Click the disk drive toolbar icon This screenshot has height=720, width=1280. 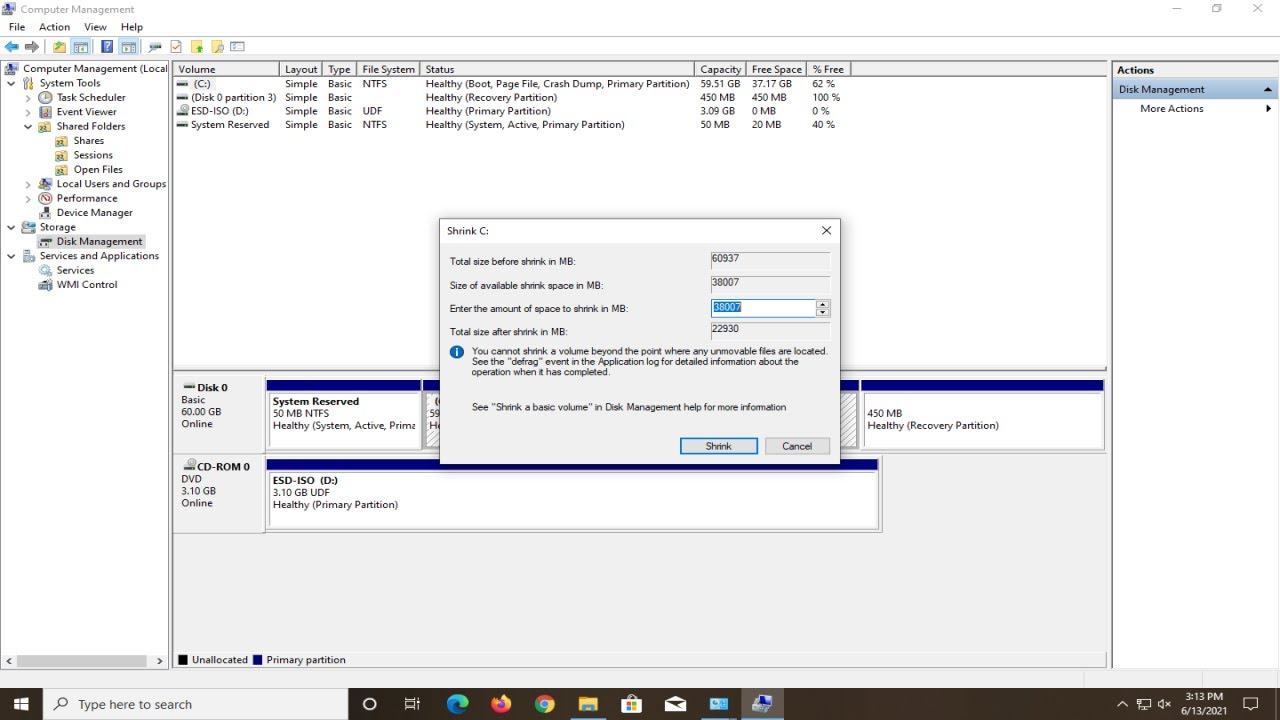[155, 47]
